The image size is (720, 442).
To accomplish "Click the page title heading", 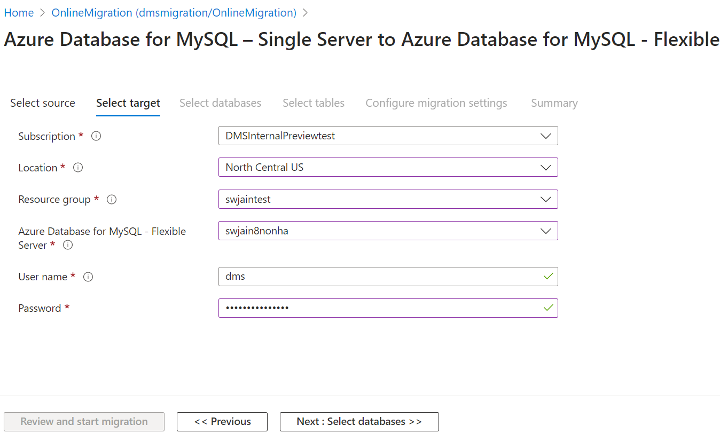I will [x=362, y=39].
